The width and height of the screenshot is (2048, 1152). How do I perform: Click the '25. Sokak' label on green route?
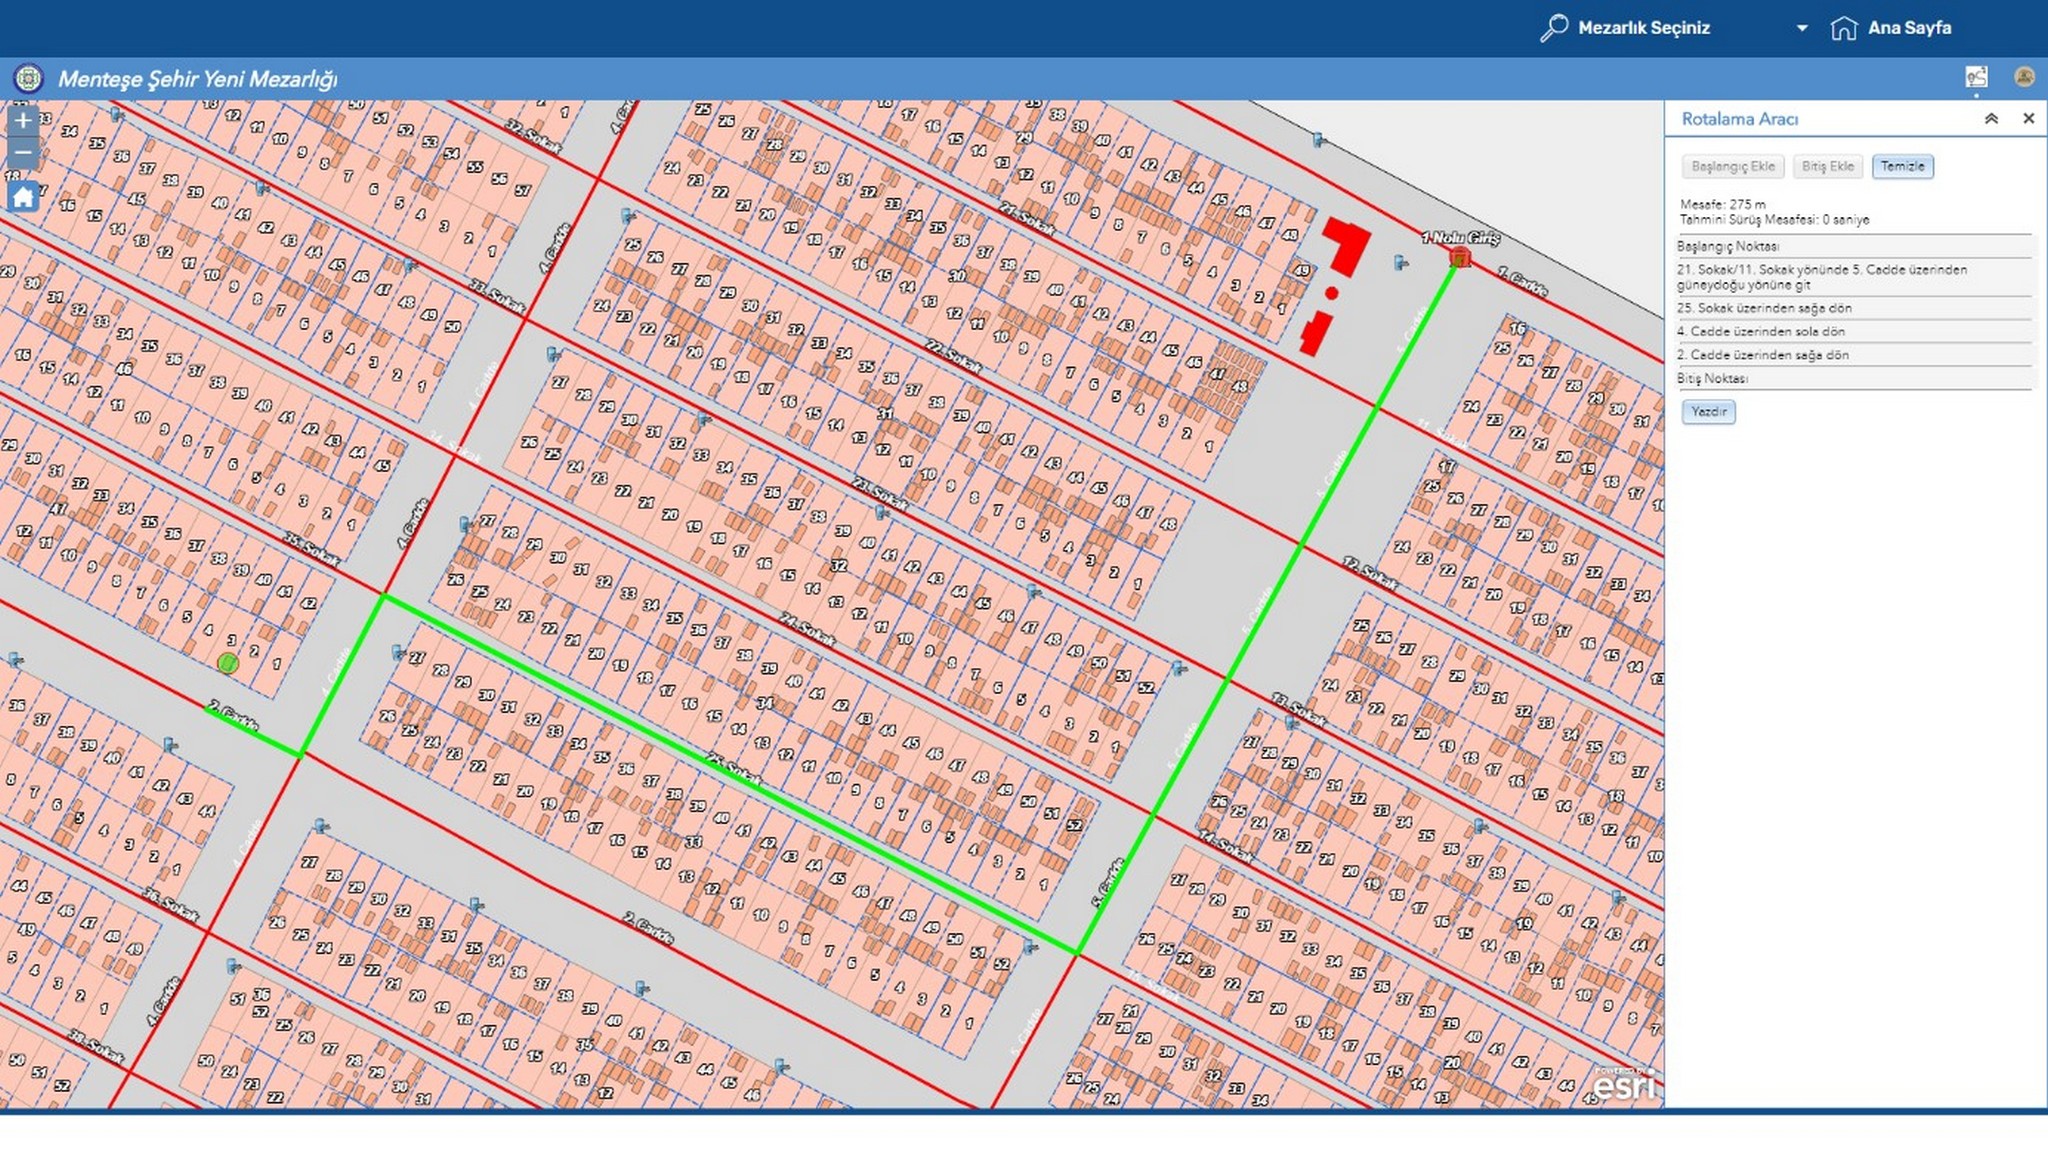tap(734, 768)
